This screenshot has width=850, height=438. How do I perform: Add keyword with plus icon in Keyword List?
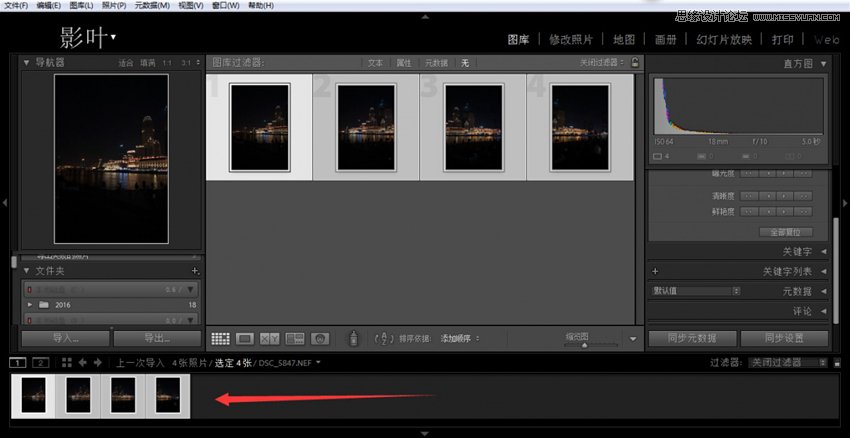click(x=655, y=271)
